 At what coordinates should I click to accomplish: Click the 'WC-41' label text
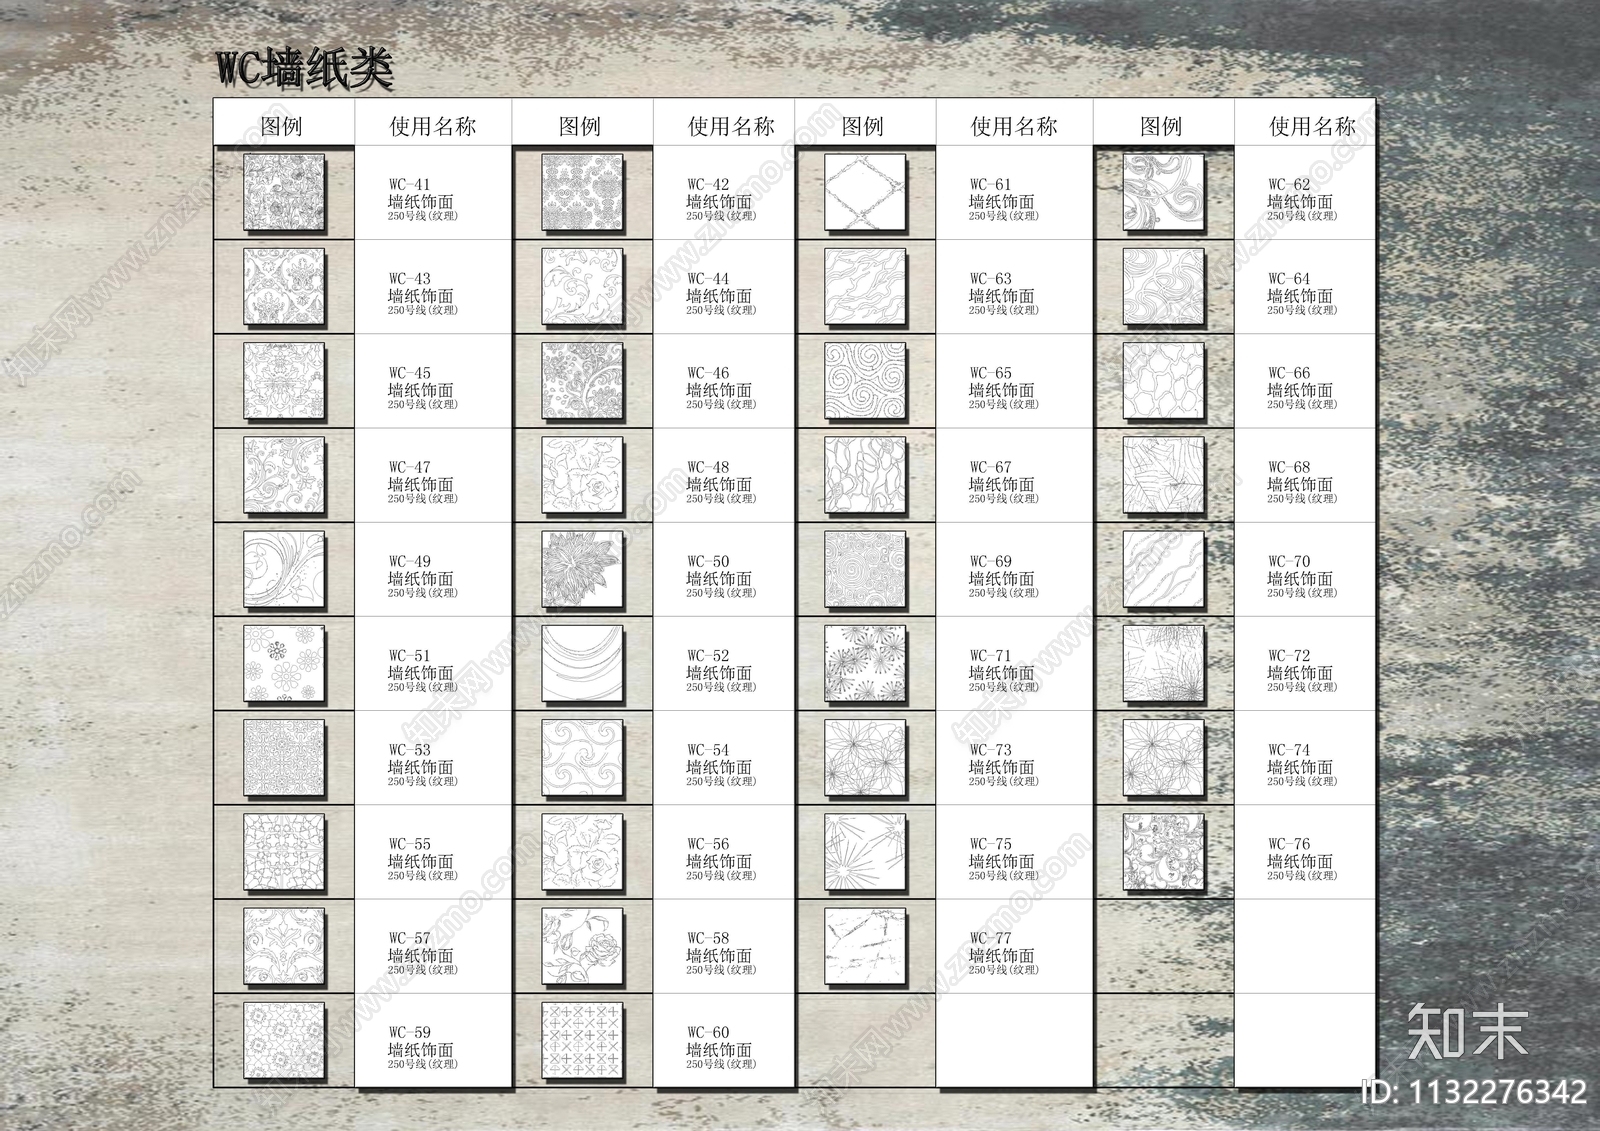409,185
